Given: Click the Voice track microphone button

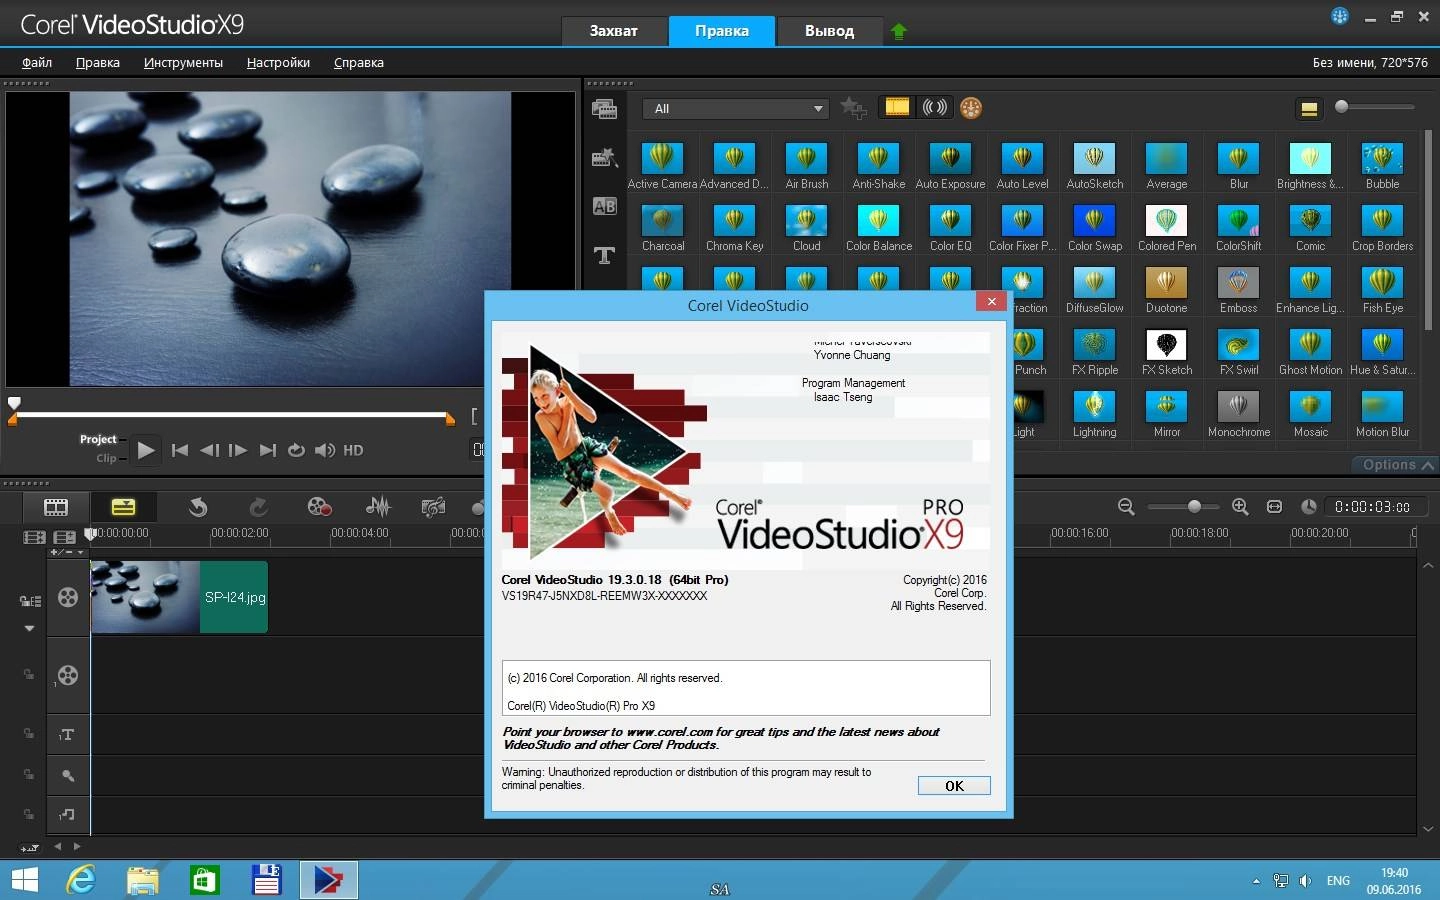Looking at the screenshot, I should (x=68, y=775).
